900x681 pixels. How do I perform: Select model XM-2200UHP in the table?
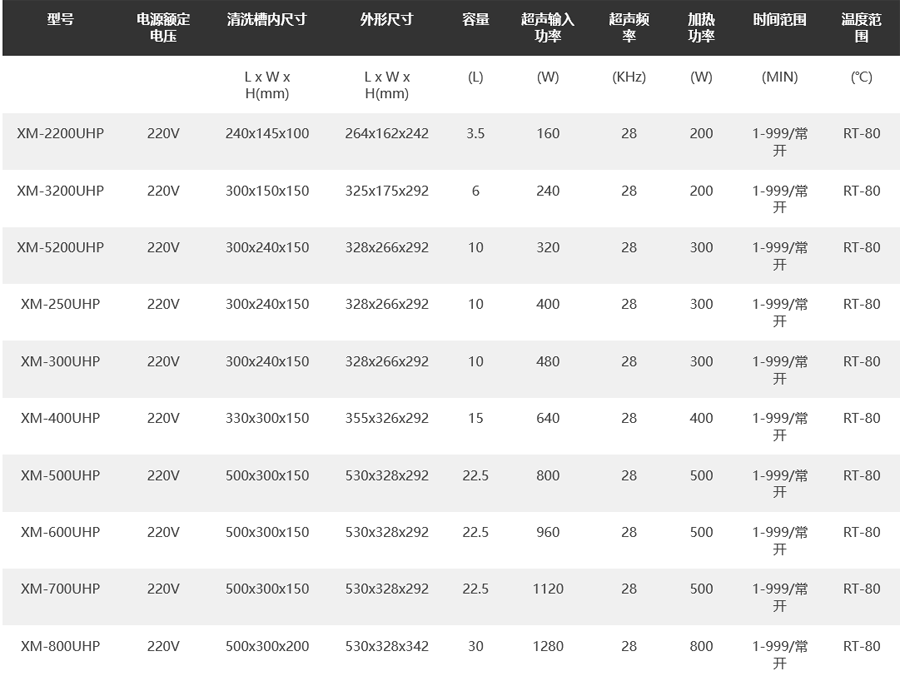click(x=60, y=133)
